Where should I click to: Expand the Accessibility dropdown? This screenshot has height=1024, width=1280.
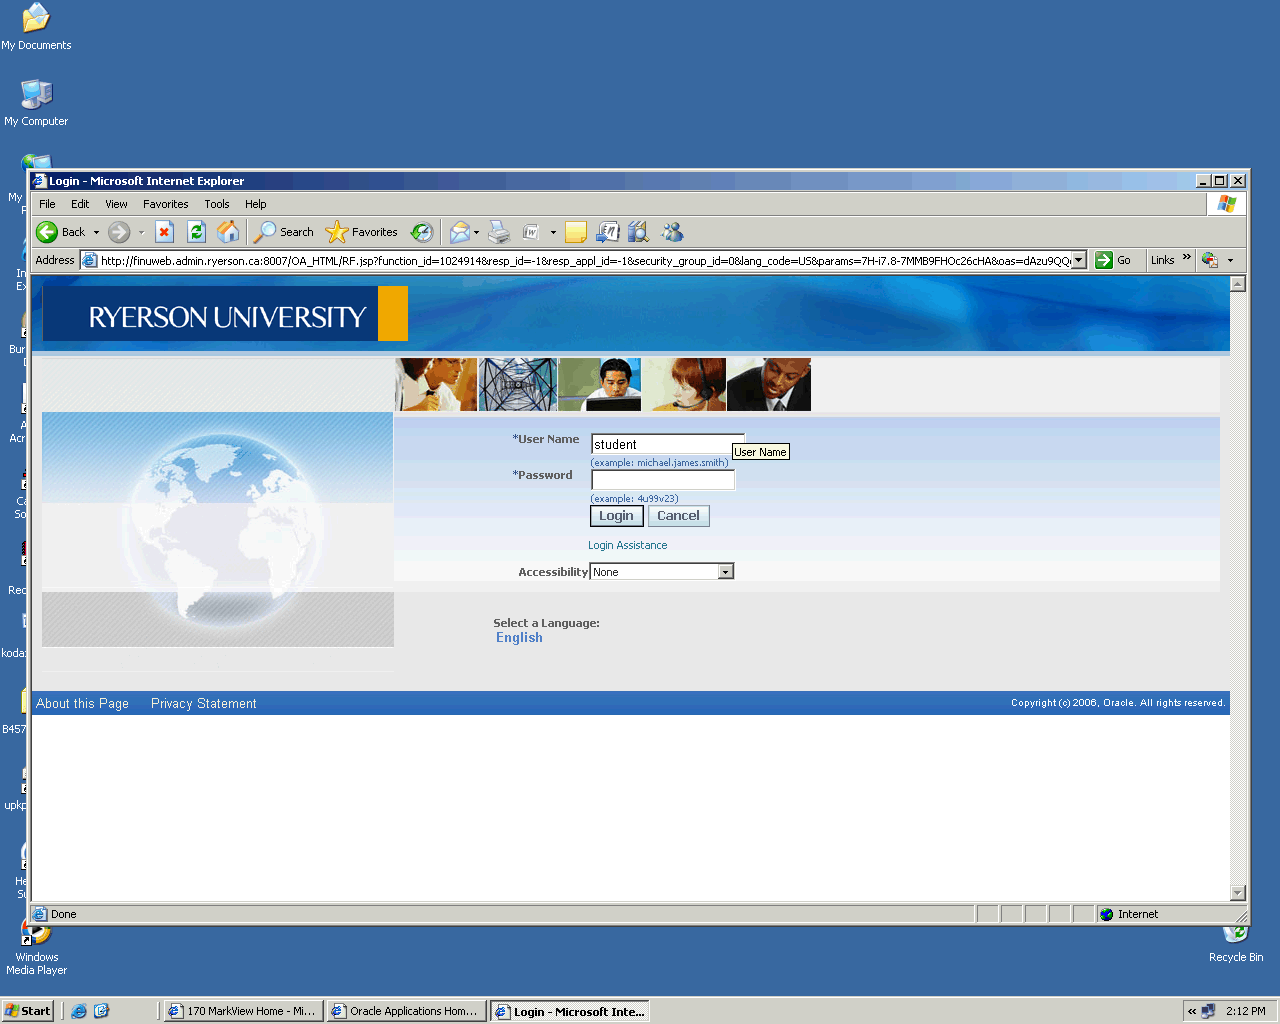coord(726,572)
